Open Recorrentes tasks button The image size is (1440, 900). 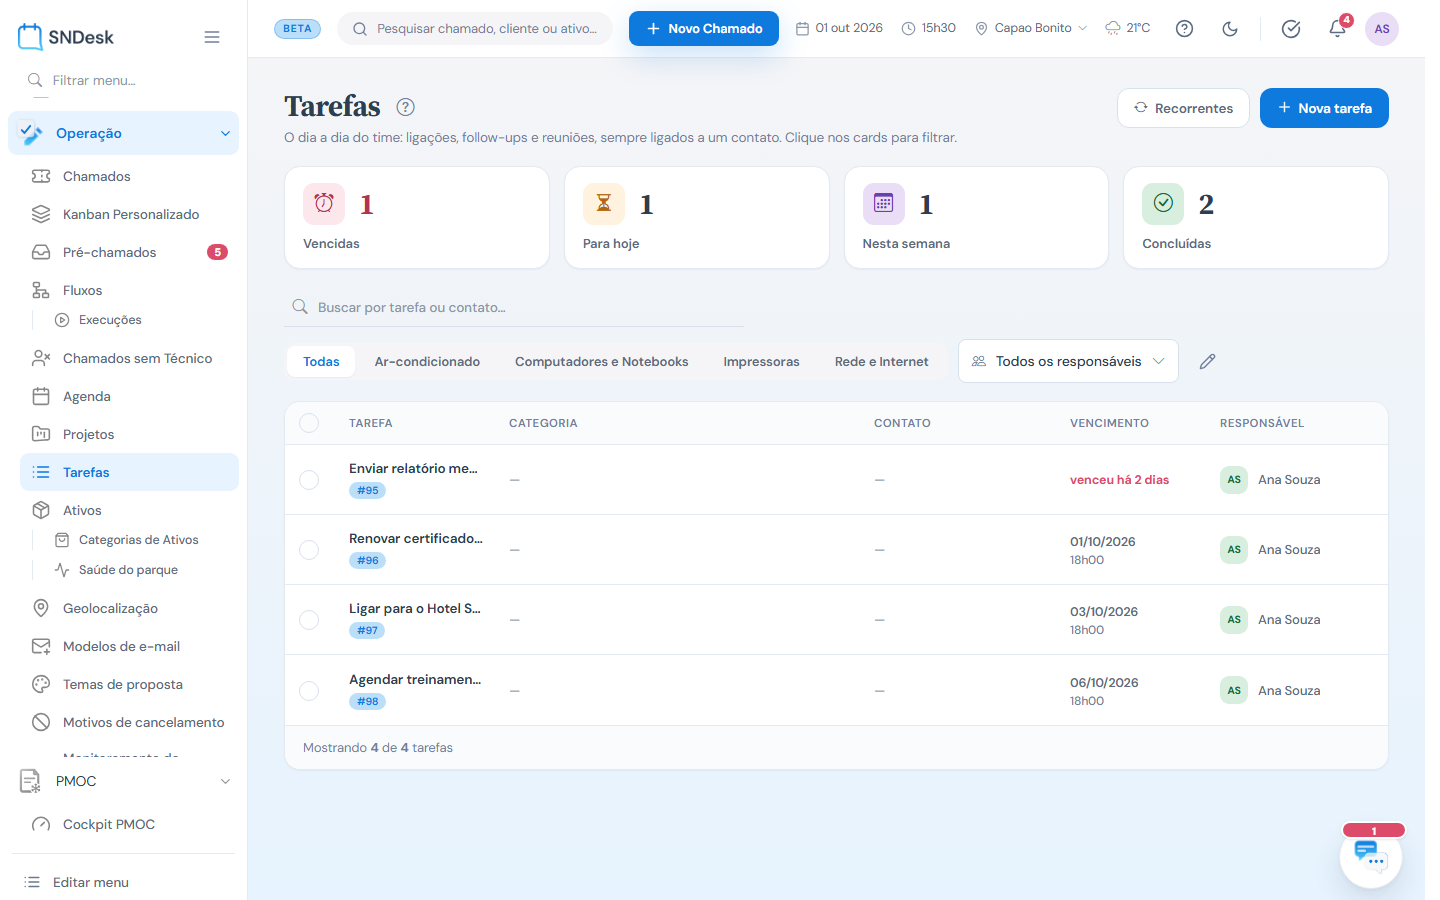[x=1183, y=108]
